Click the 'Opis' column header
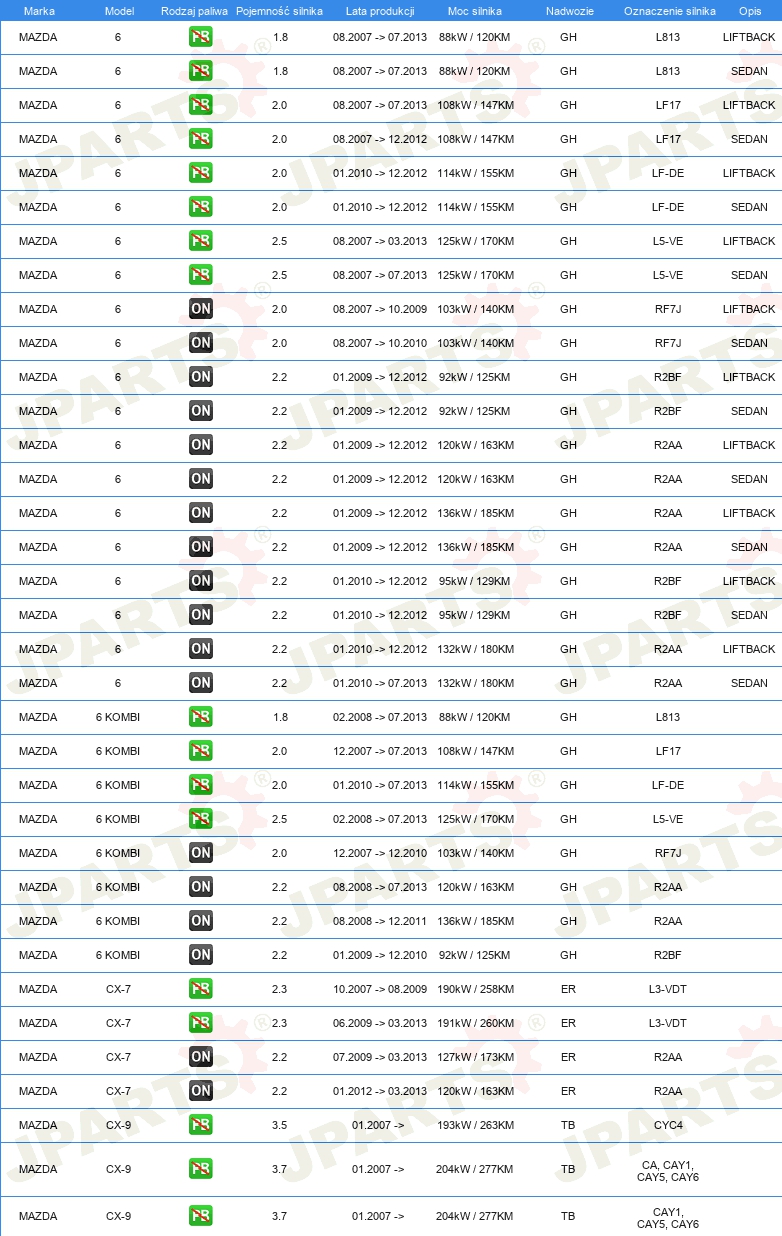This screenshot has height=1236, width=782. (x=750, y=11)
